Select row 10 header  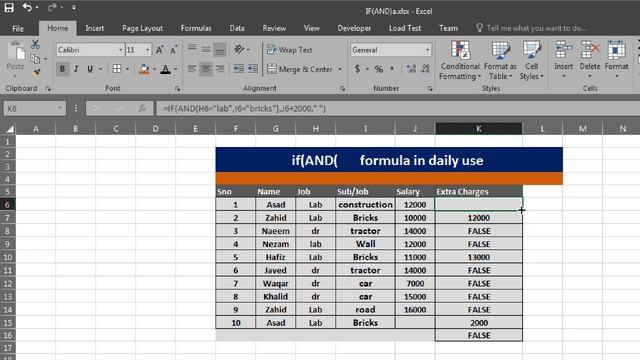8,257
